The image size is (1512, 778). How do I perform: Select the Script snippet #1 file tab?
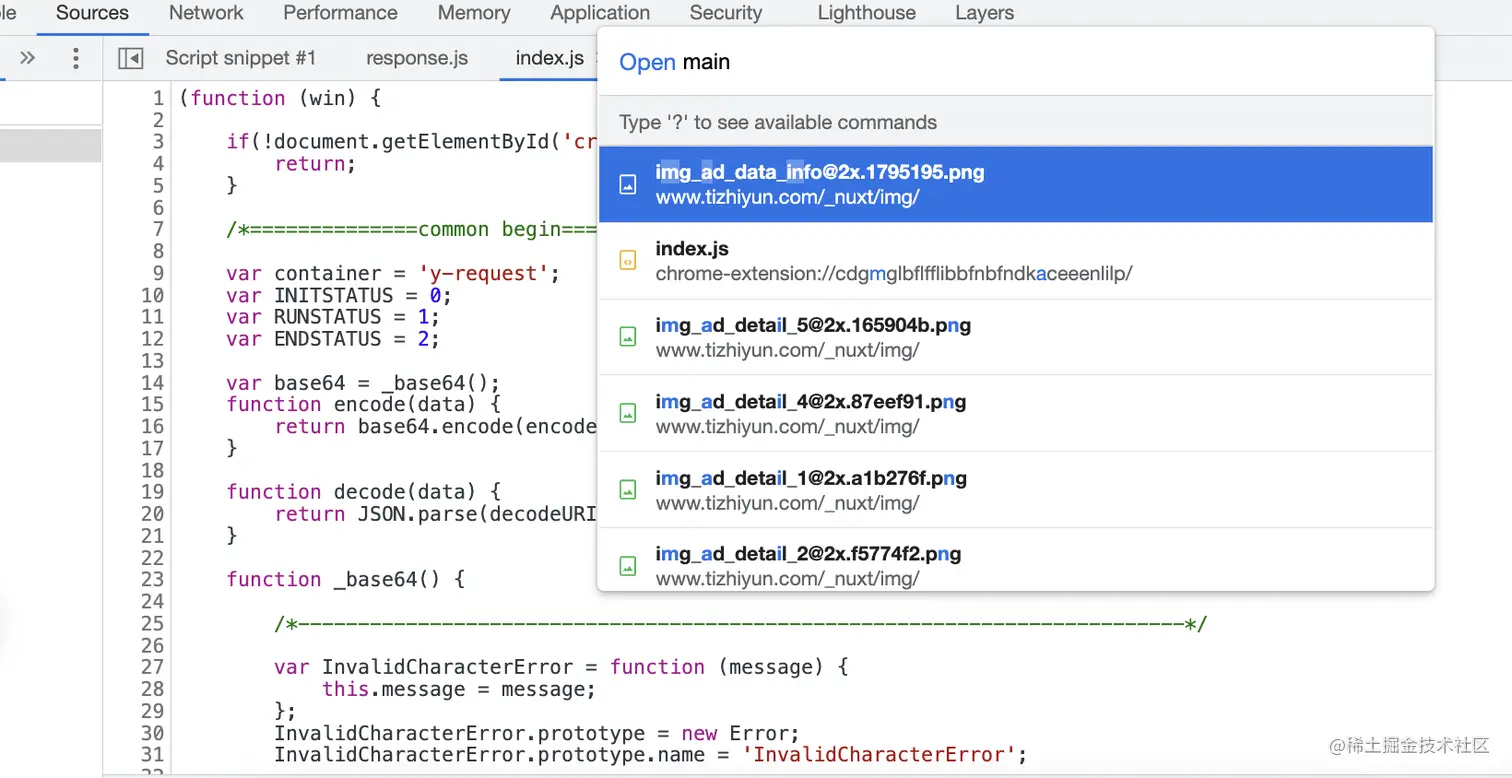(x=241, y=58)
